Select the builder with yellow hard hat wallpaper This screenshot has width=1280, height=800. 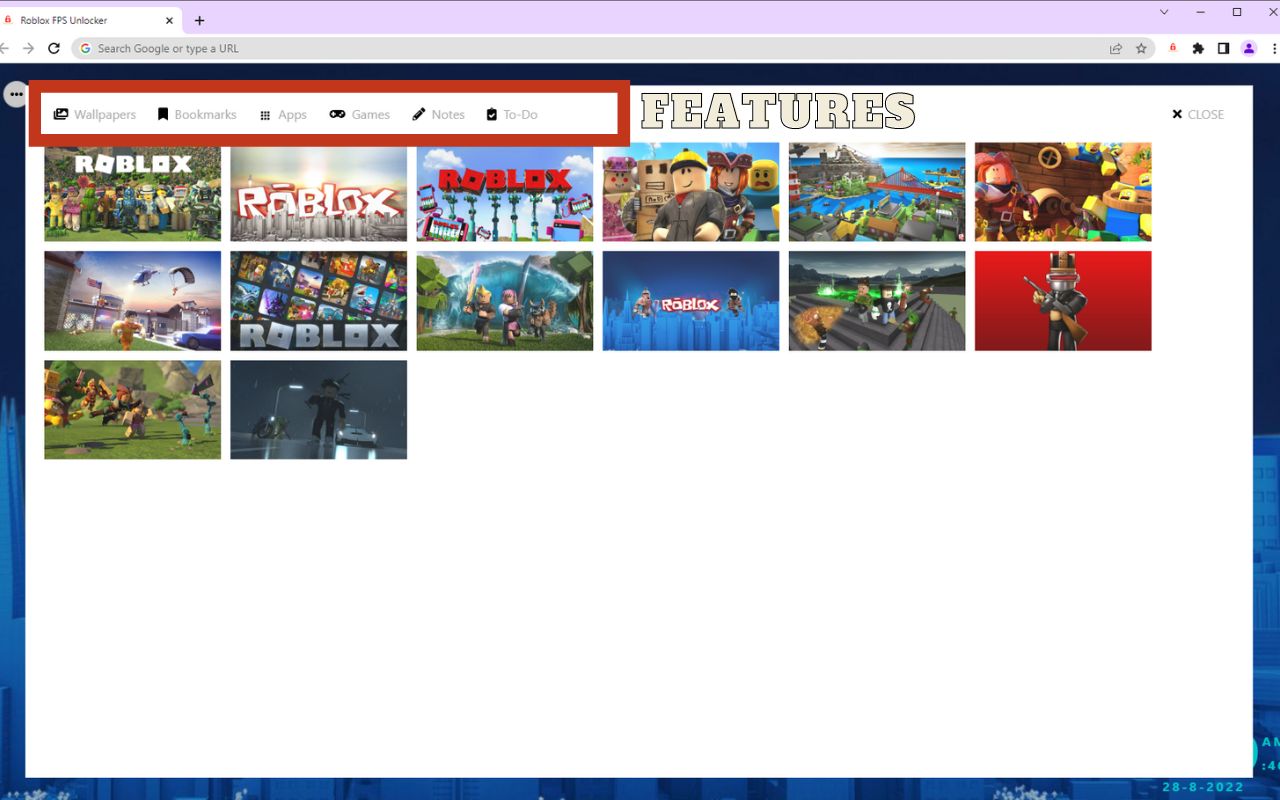click(691, 192)
